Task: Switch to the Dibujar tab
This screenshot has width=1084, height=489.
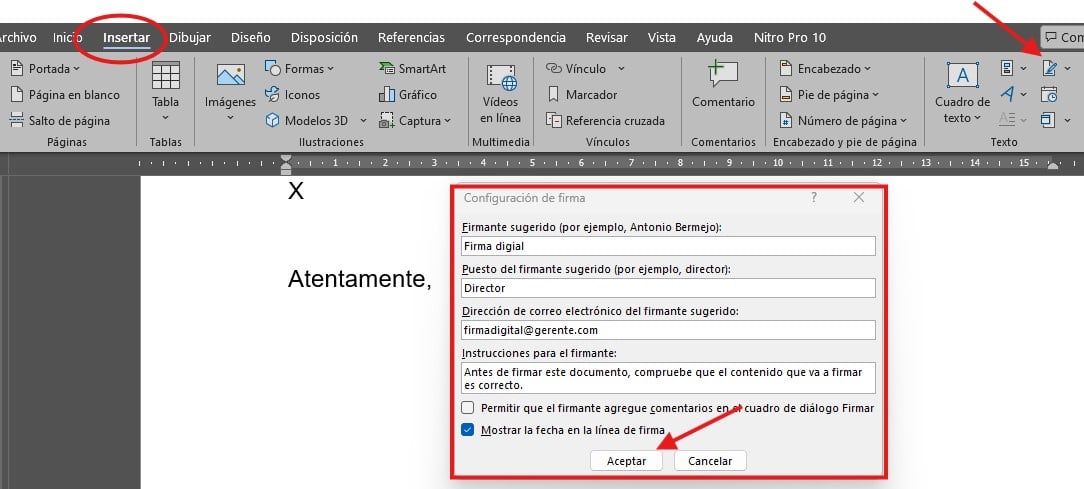Action: point(190,37)
